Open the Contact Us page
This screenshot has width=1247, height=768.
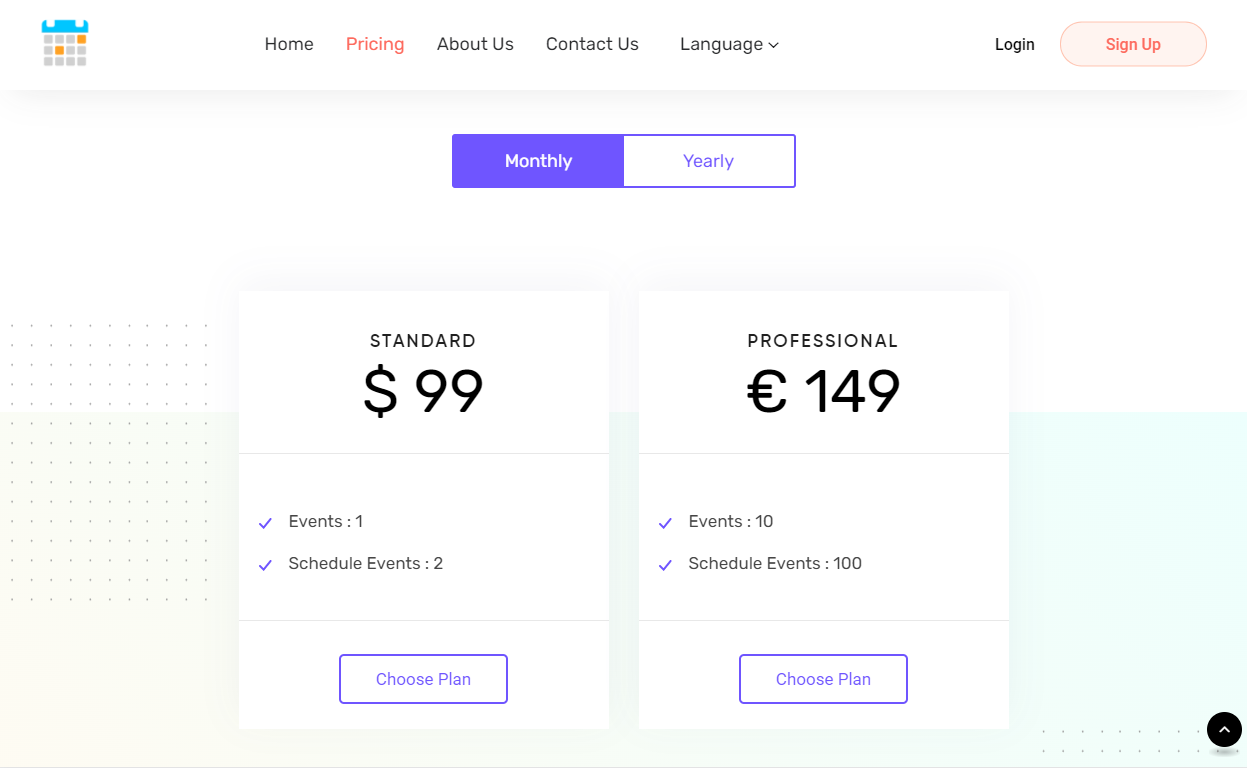(x=592, y=44)
